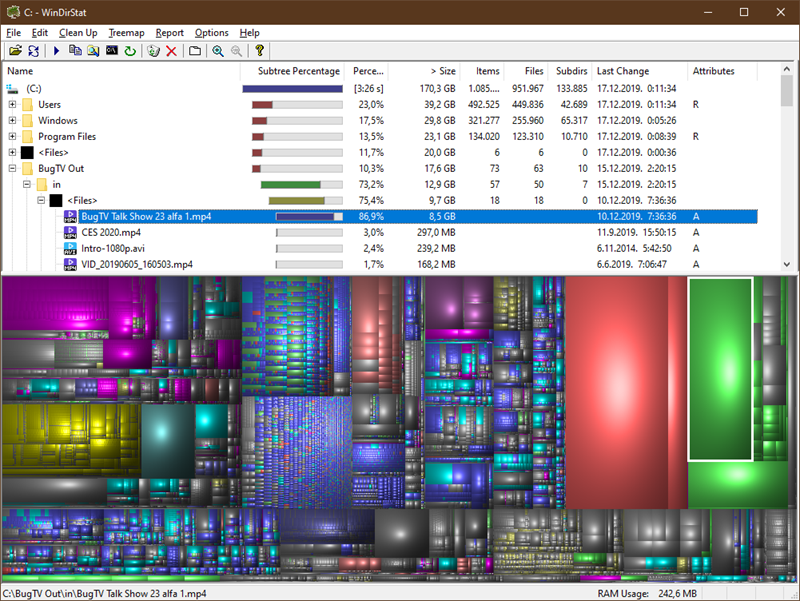Open Command Prompt here via toolbar icon

coord(112,51)
